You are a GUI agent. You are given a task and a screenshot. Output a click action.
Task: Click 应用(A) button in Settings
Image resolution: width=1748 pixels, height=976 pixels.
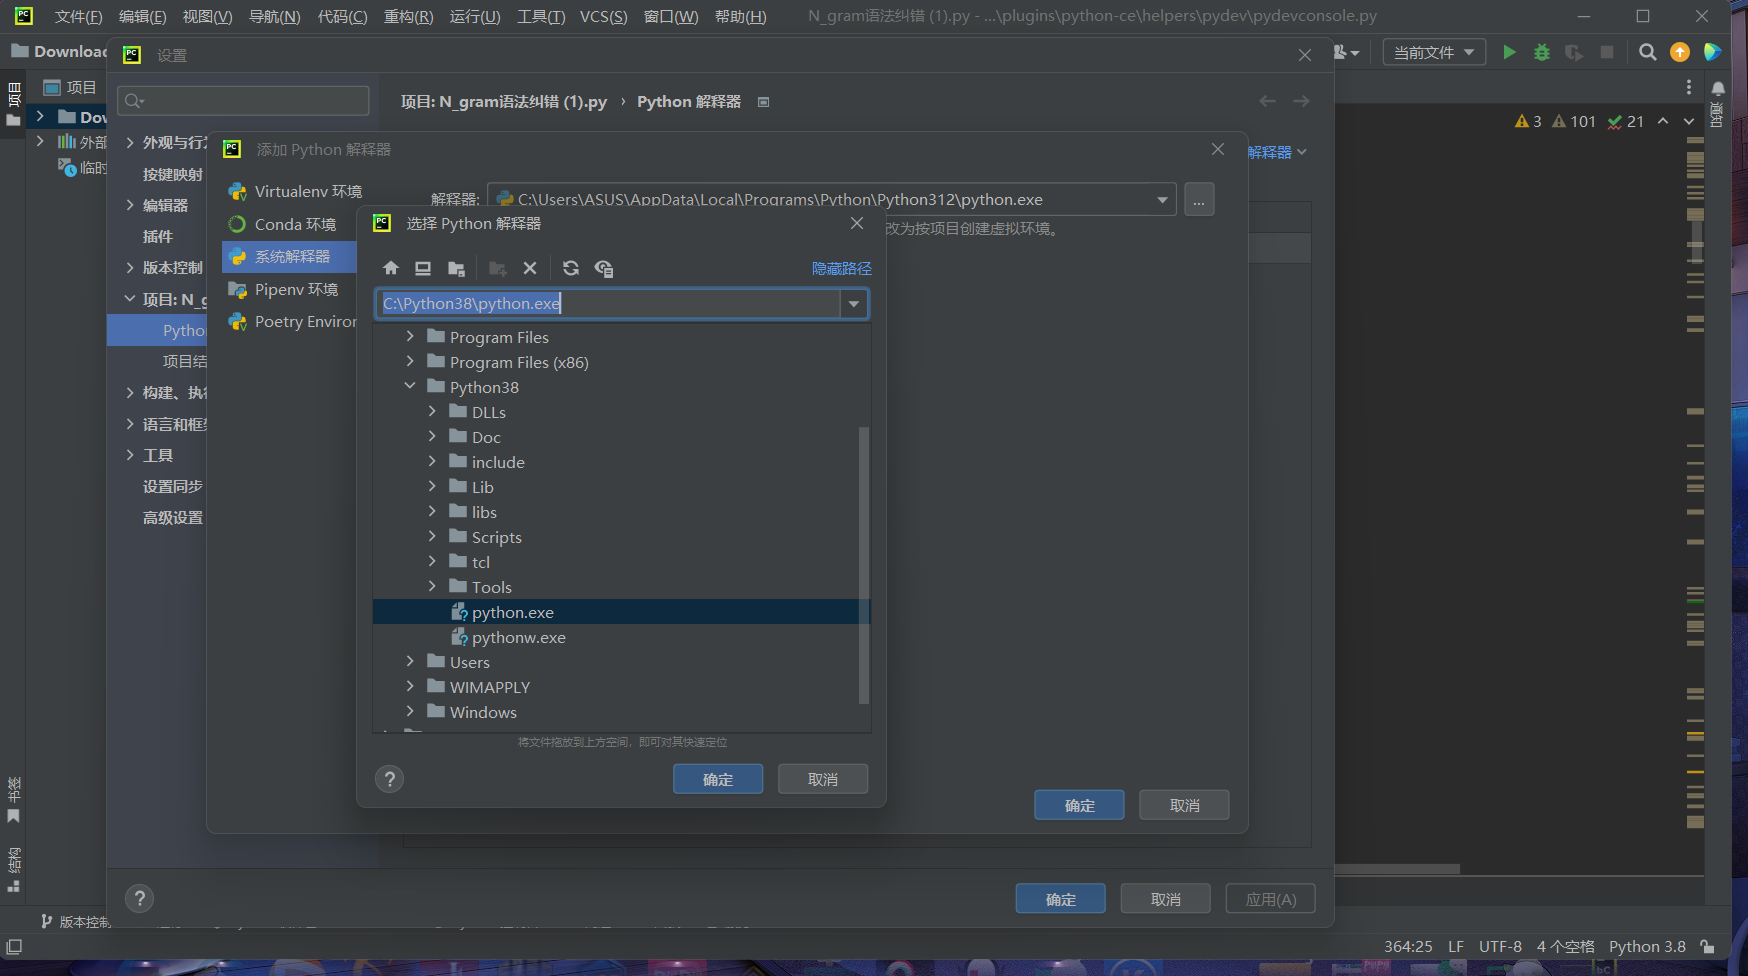point(1271,899)
